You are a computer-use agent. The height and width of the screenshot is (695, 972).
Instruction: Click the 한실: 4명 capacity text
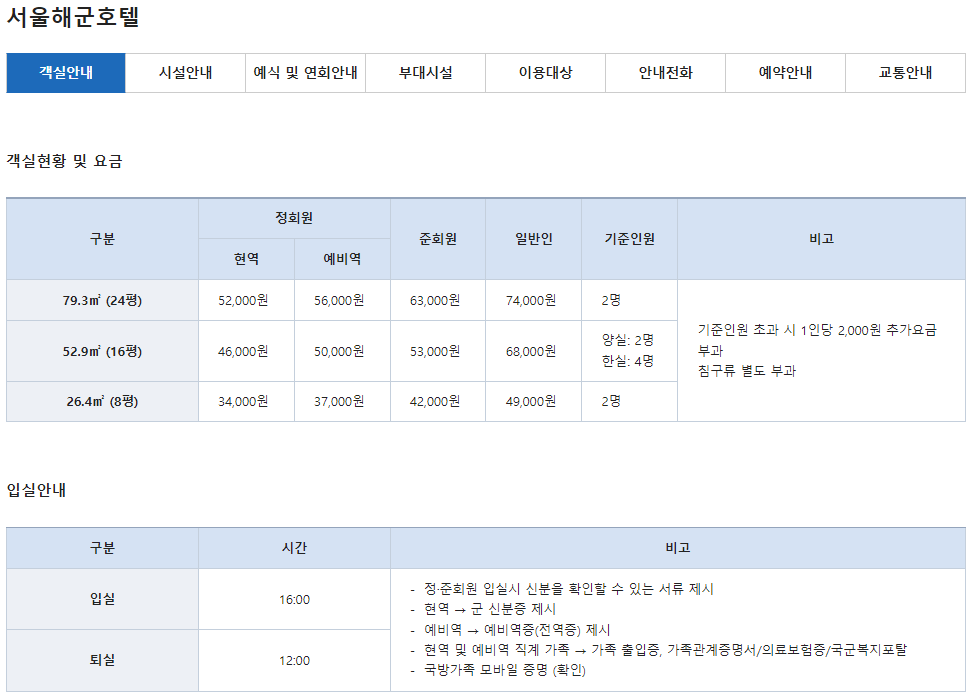click(x=627, y=361)
